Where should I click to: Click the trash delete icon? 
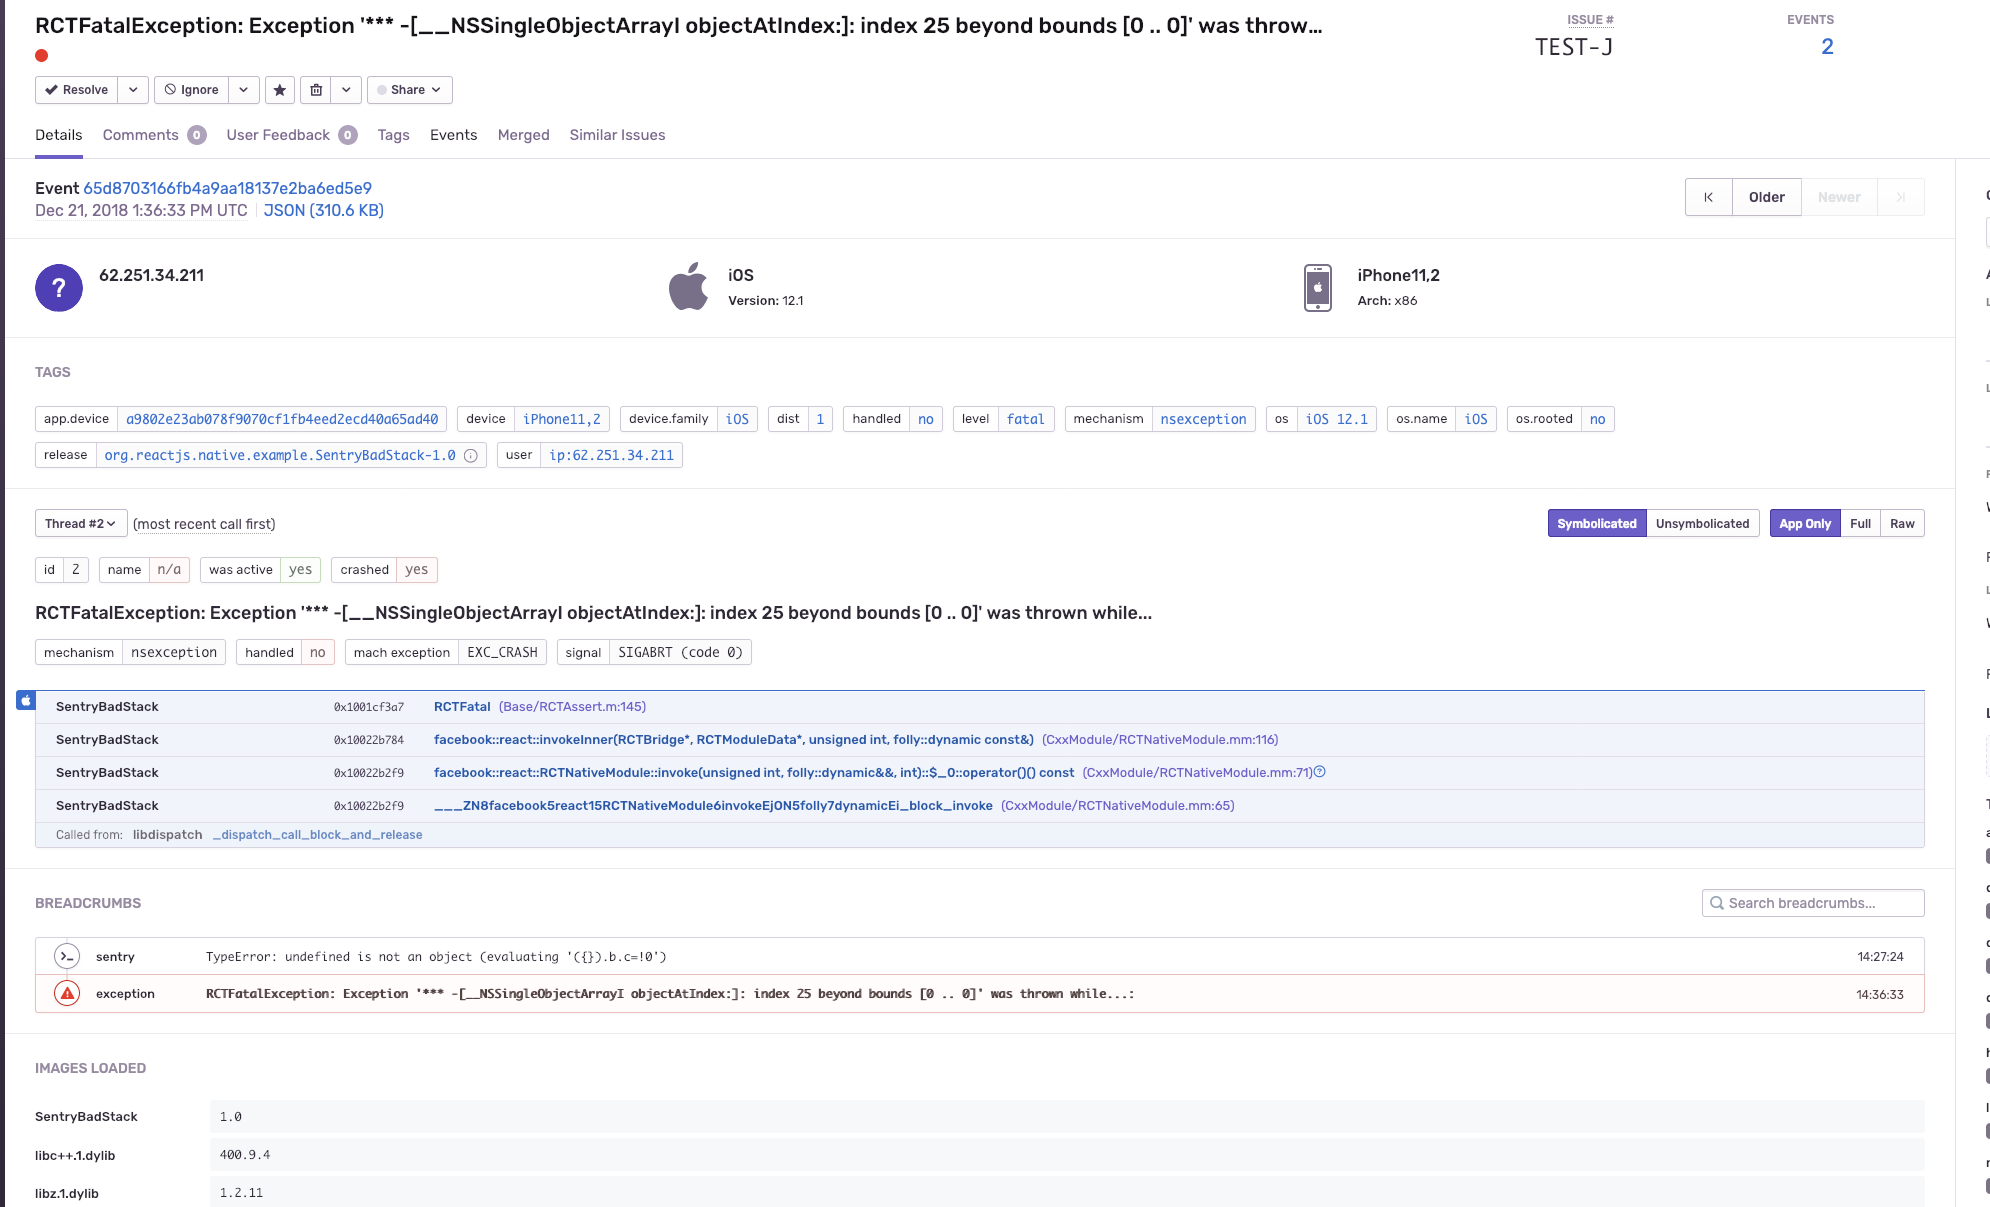(x=316, y=90)
